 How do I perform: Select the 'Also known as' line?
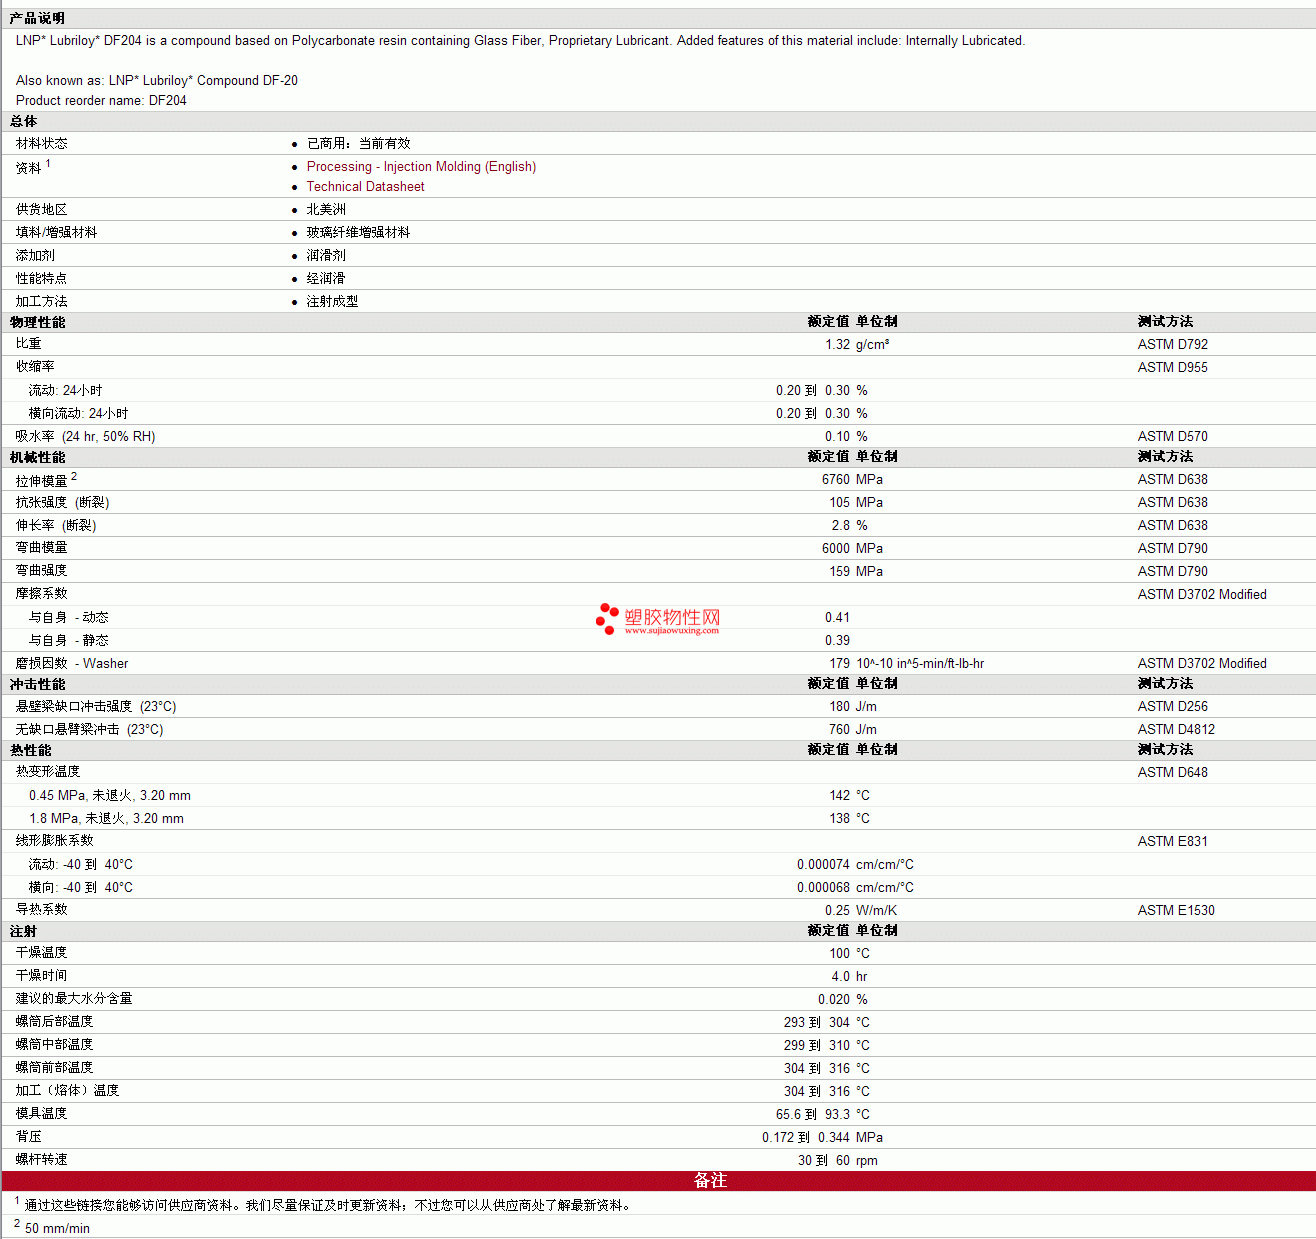[157, 81]
